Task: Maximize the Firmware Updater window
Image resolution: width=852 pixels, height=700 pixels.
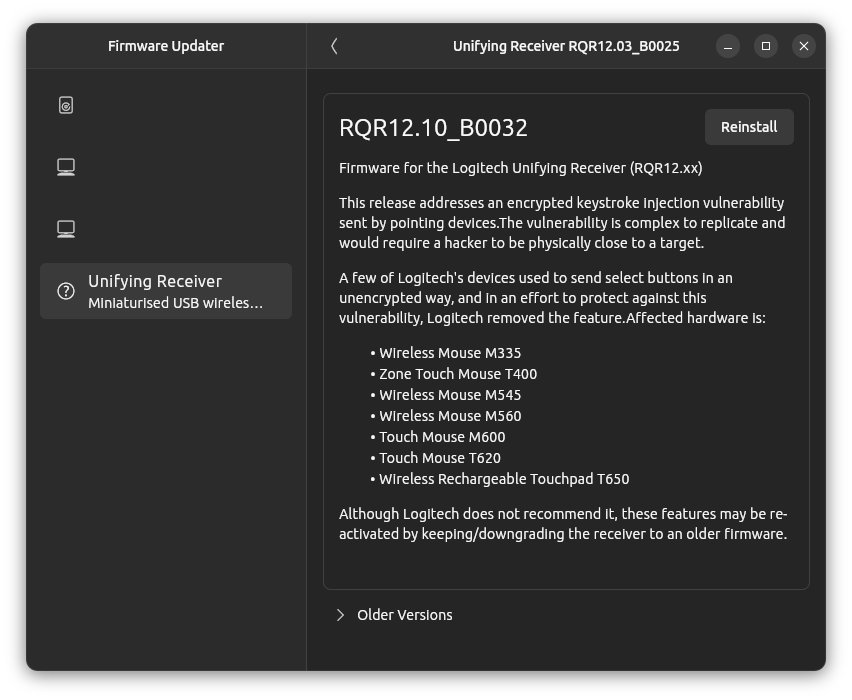Action: click(x=766, y=46)
